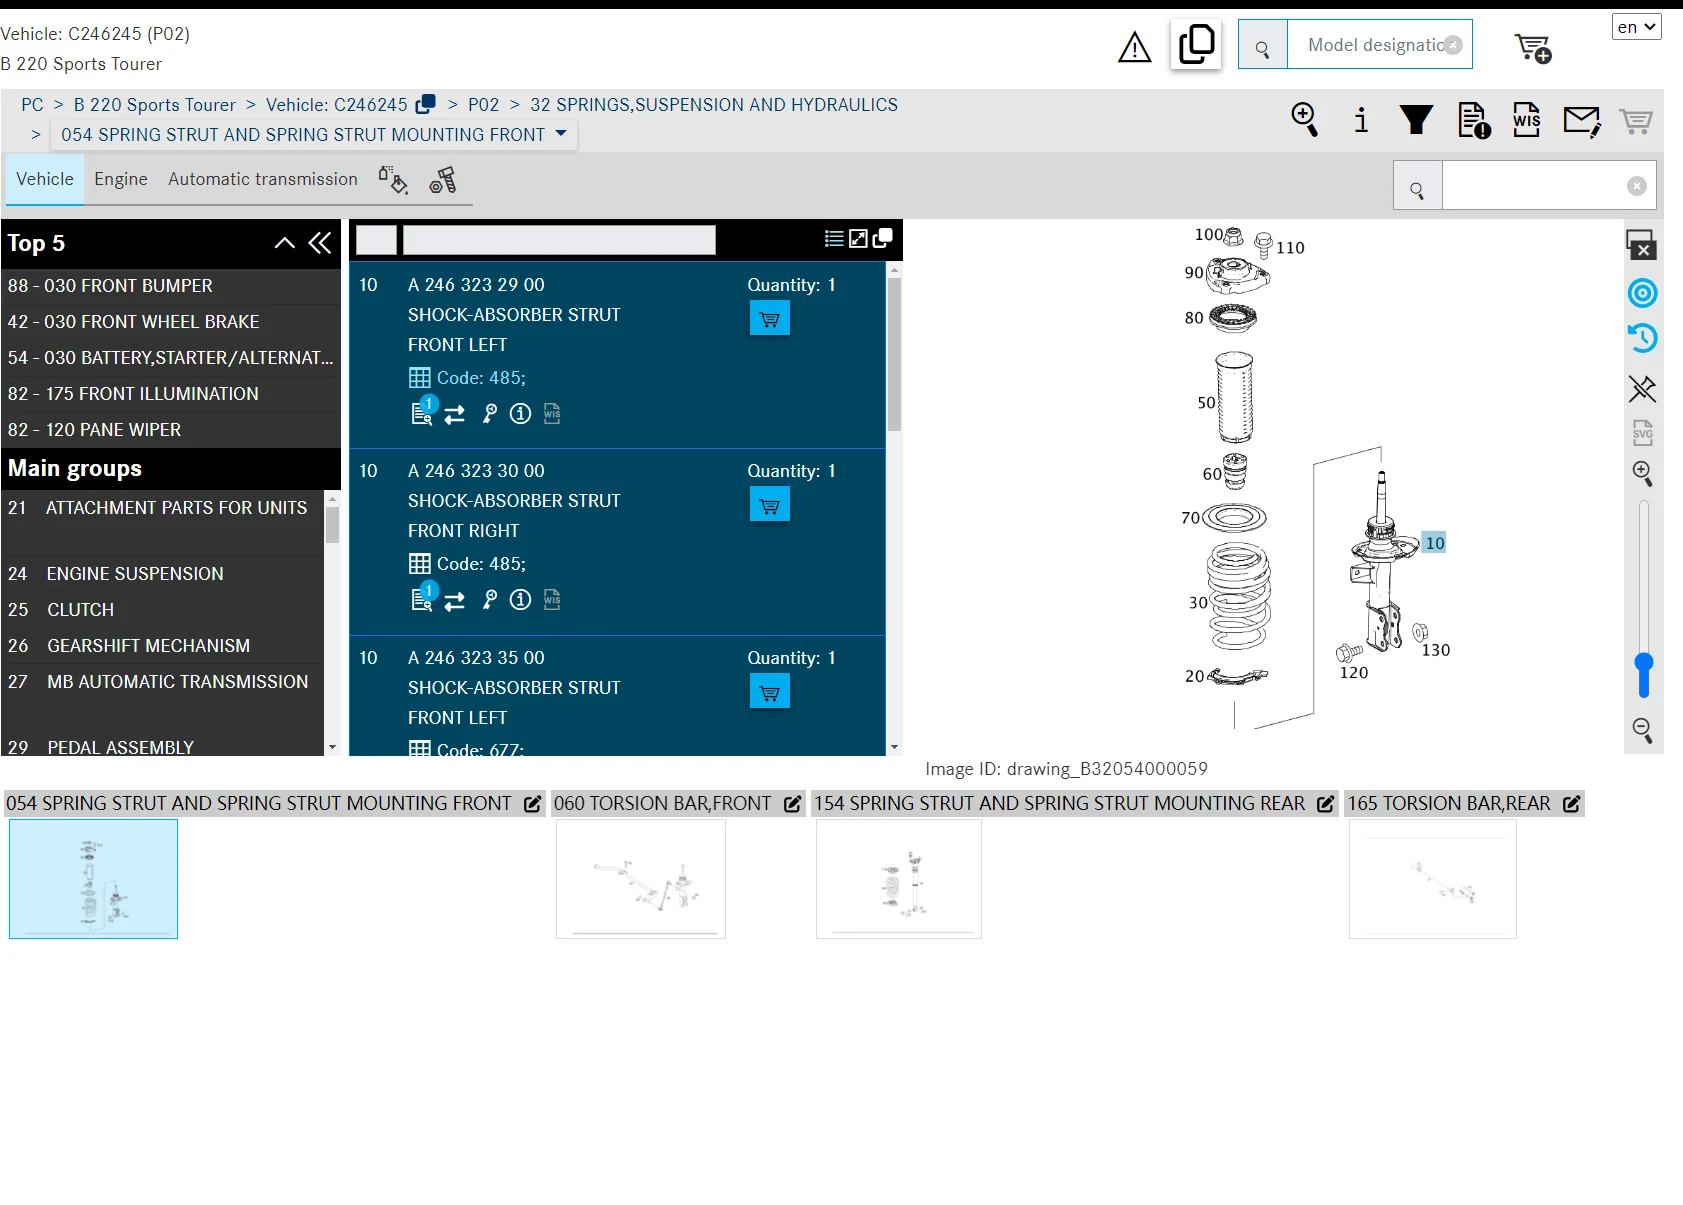Click the paint bucket tab icon
Image resolution: width=1683 pixels, height=1205 pixels.
pyautogui.click(x=393, y=180)
